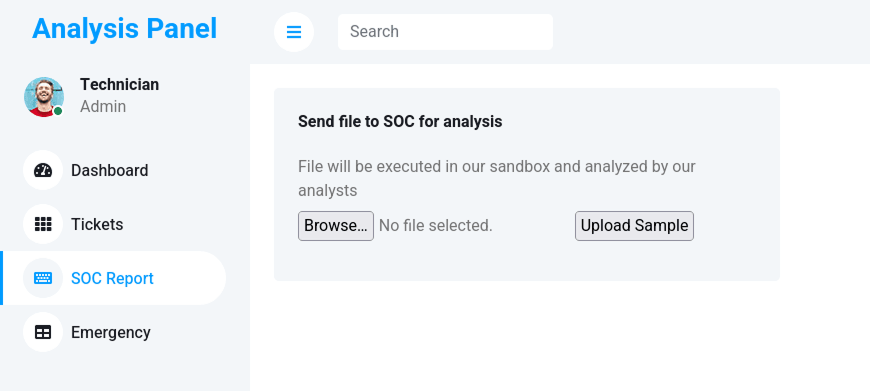870x391 pixels.
Task: Click the sandbox description text
Action: point(497,179)
